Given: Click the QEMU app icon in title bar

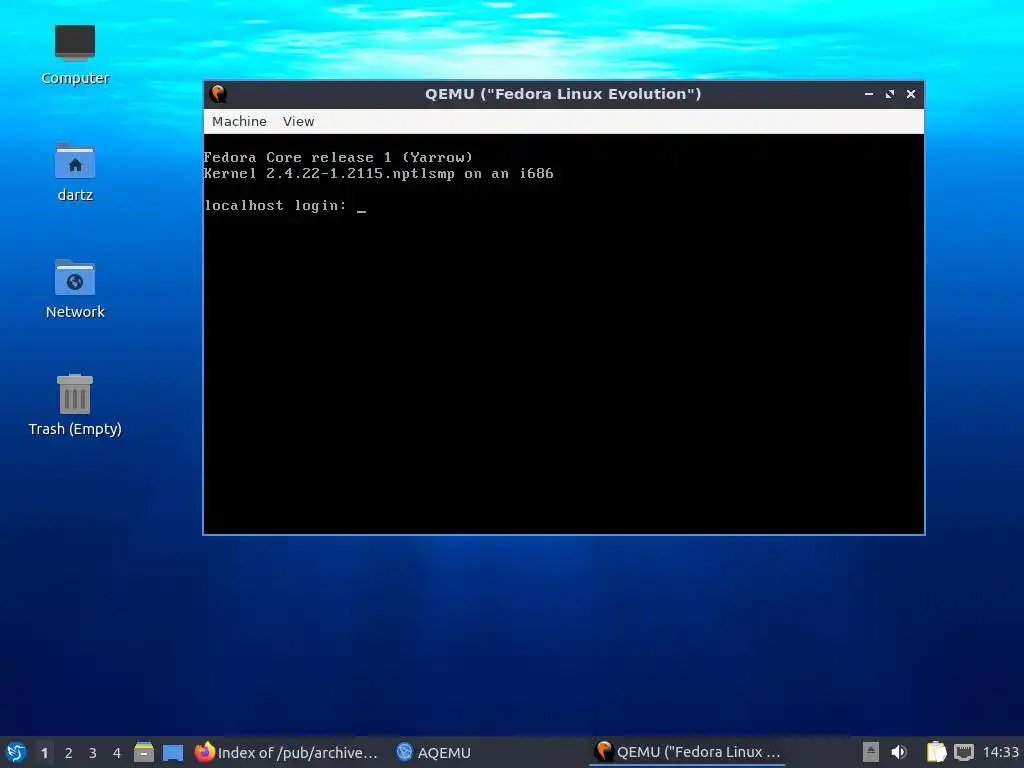Looking at the screenshot, I should pyautogui.click(x=218, y=94).
